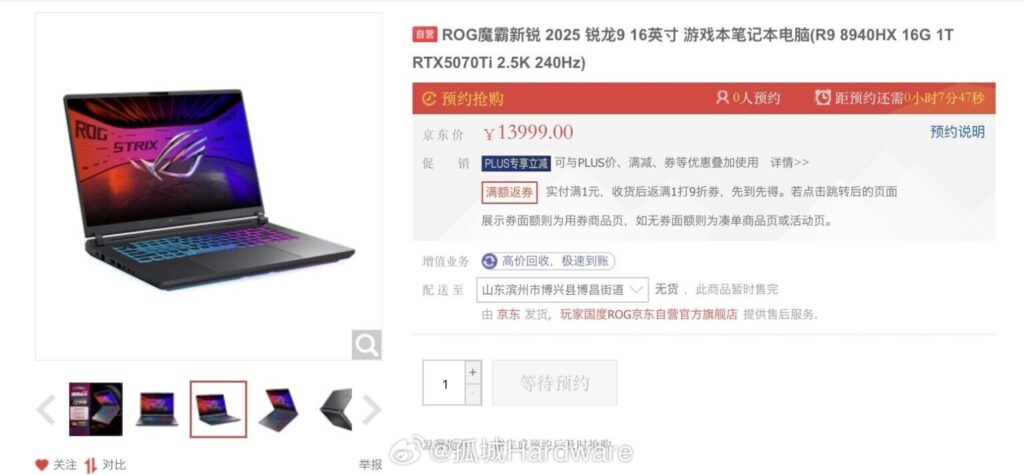Open the 详情>> promotion details link
Viewport: 1024px width, 475px height.
(790, 162)
